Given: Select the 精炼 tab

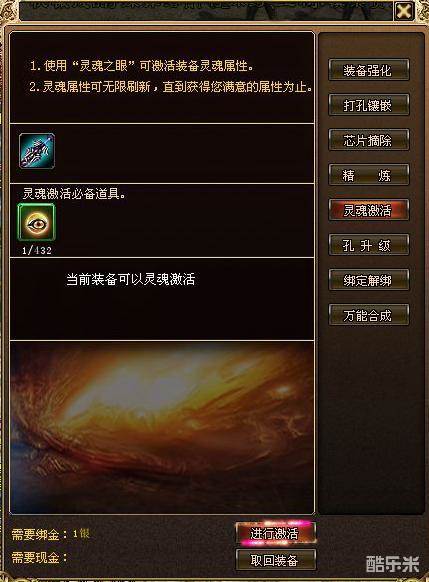Looking at the screenshot, I should click(x=369, y=175).
